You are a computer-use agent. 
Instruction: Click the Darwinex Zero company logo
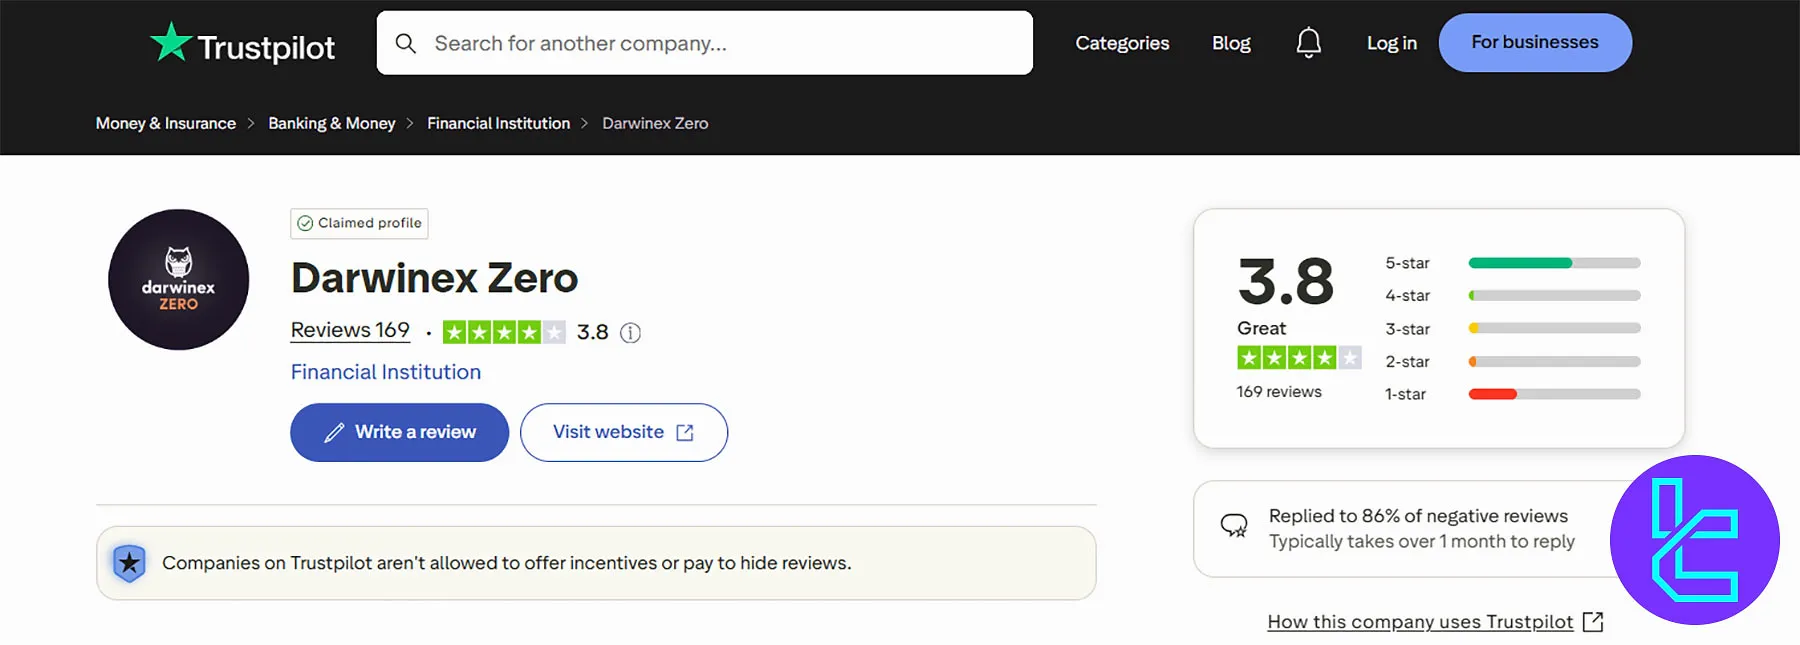[x=179, y=279]
